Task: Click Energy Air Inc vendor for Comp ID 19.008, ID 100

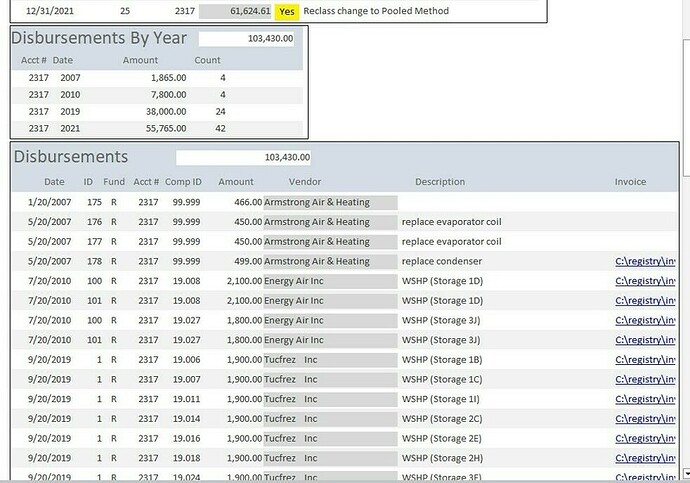Action: point(330,281)
